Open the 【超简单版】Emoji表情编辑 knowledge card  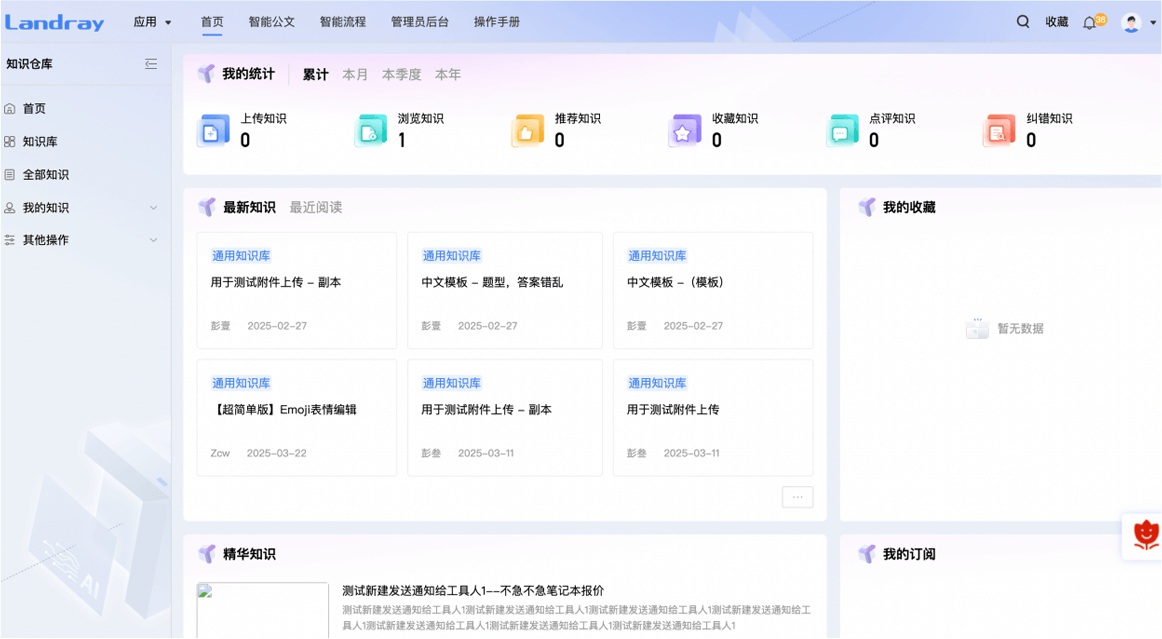tap(296, 417)
